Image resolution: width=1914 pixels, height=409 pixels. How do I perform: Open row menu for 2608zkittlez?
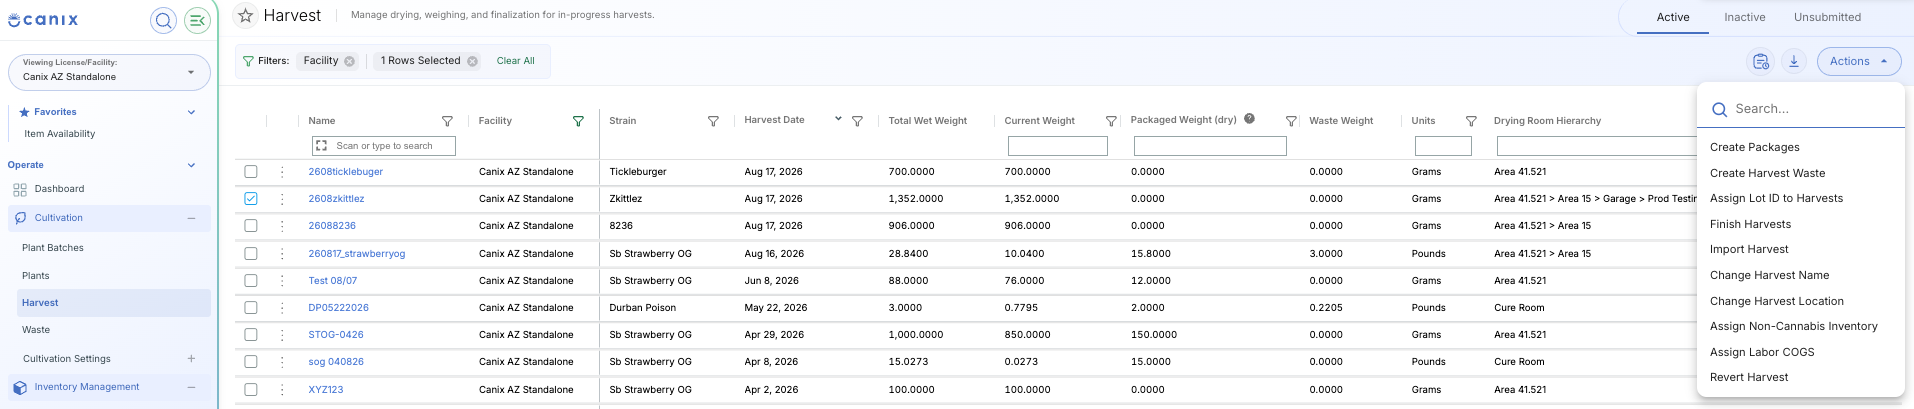click(x=282, y=199)
